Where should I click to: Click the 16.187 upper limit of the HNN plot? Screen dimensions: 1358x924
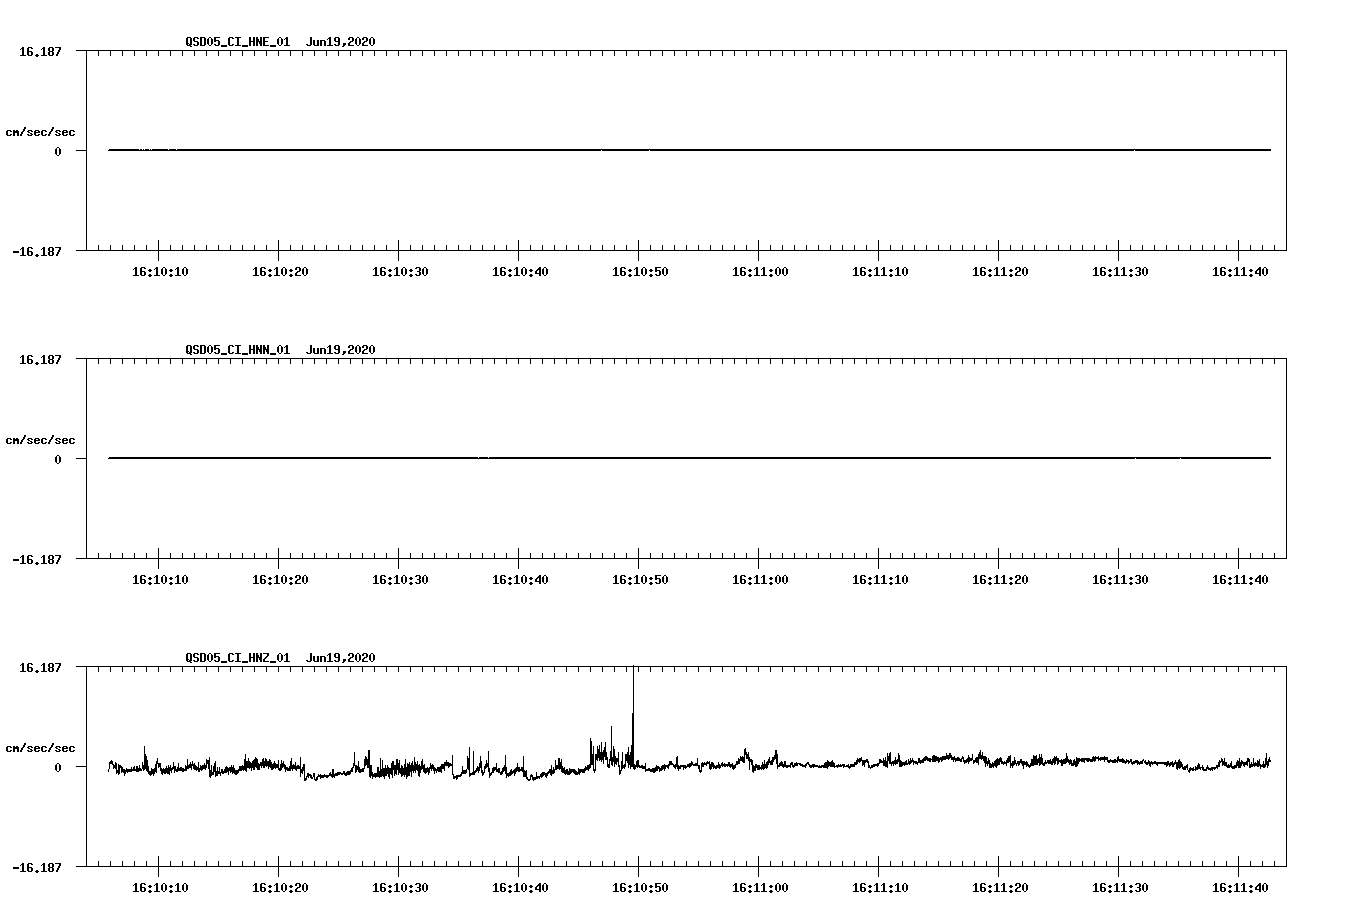point(40,359)
